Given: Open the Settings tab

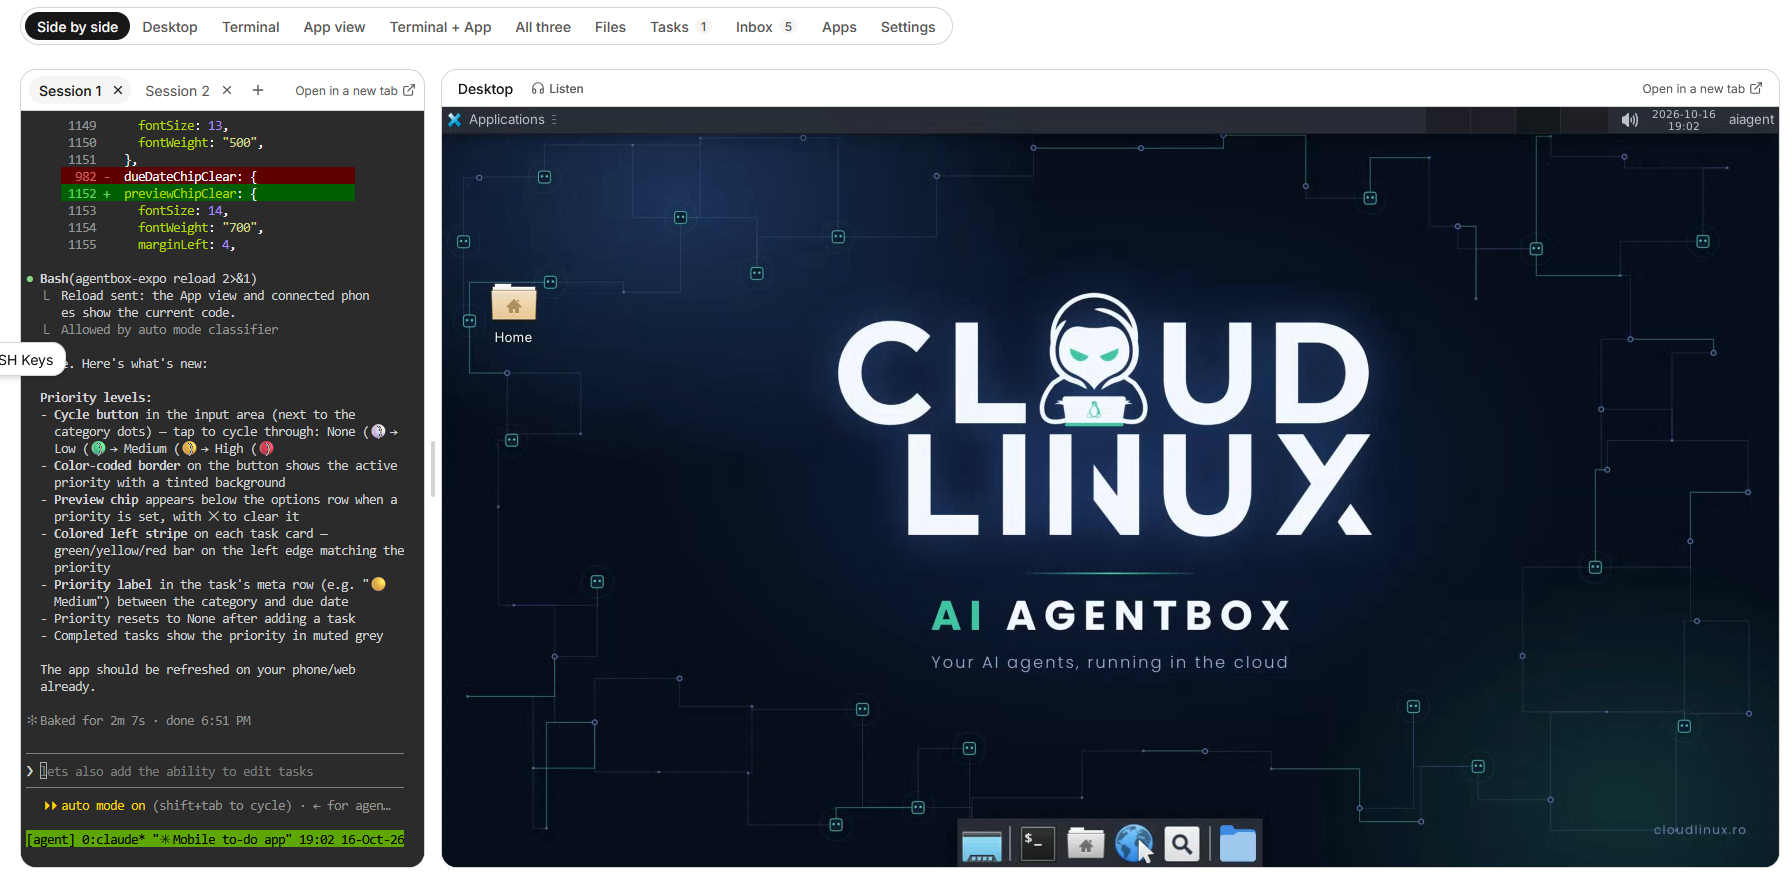Looking at the screenshot, I should click(908, 27).
